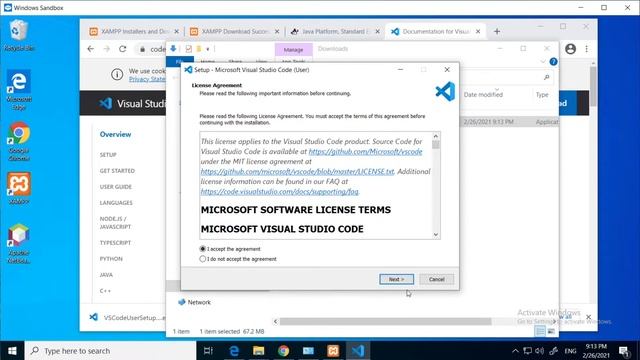Sort by Type column header
This screenshot has width=640, height=360.
click(542, 94)
